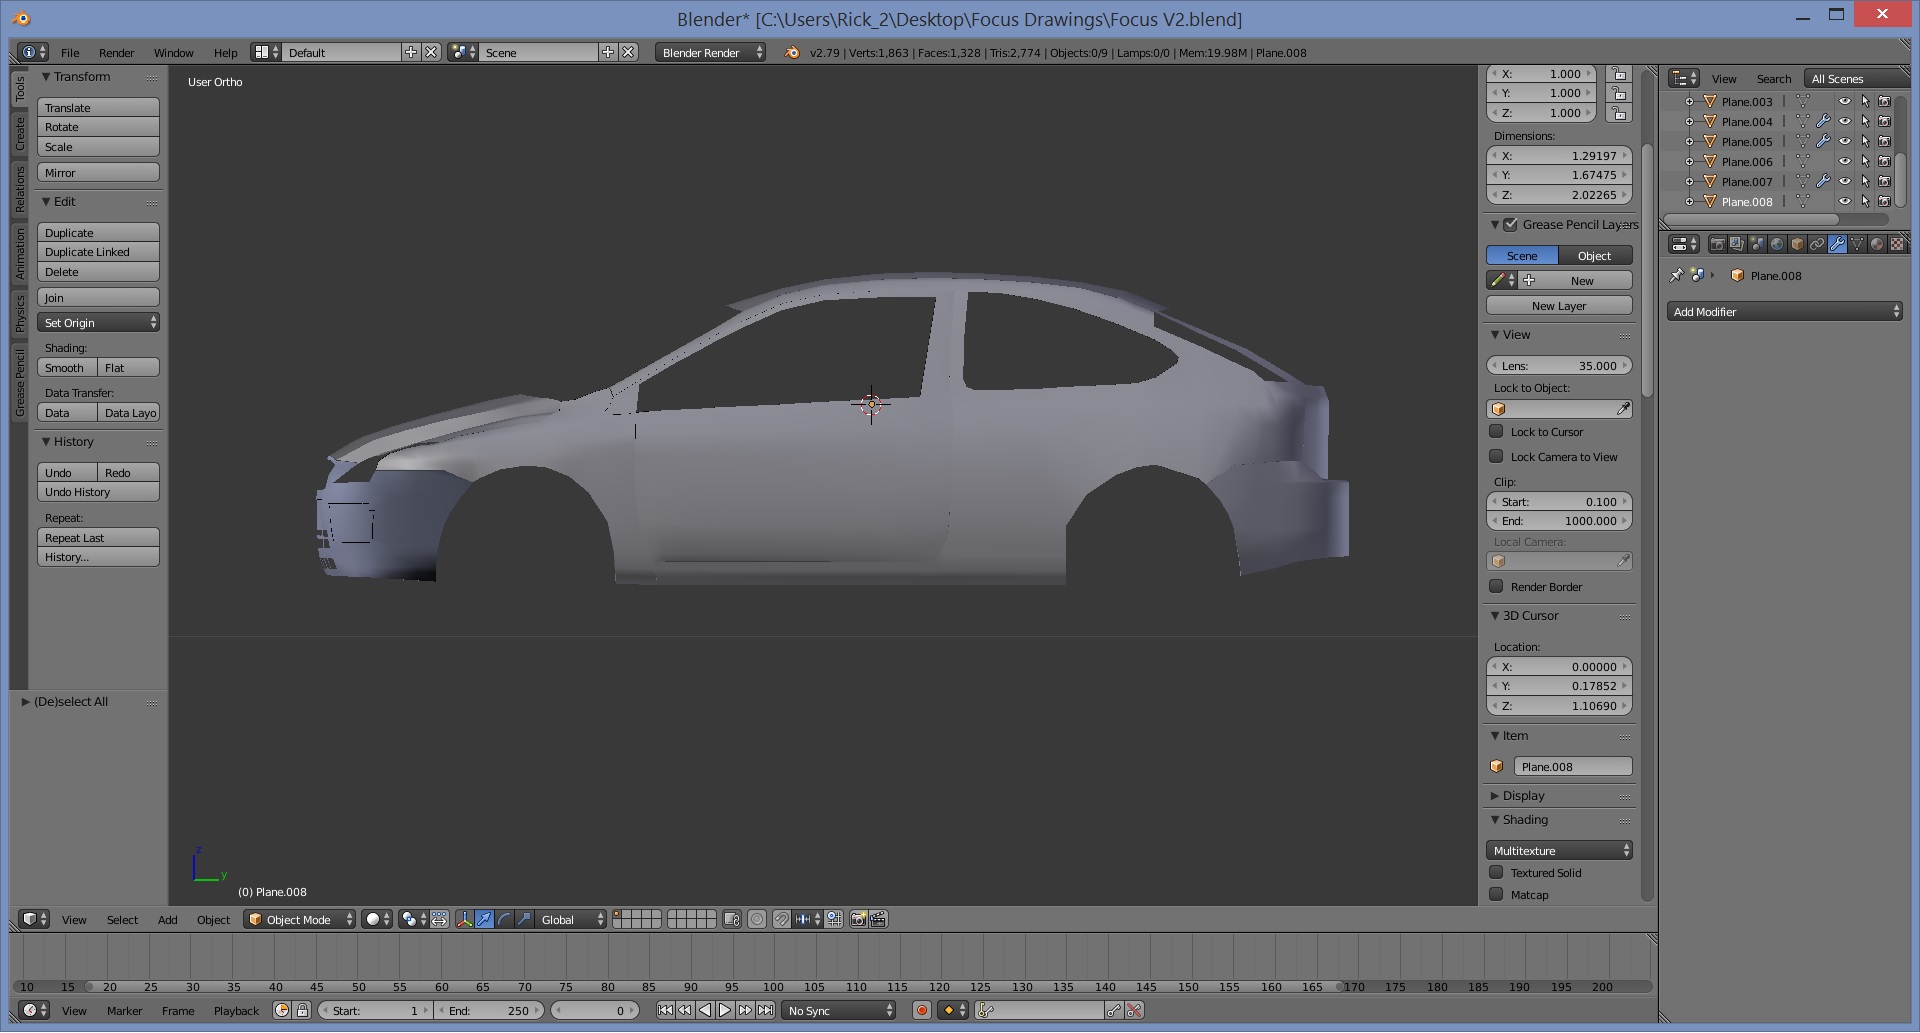Hide Plane.005 using its eye icon
This screenshot has width=1920, height=1033.
coord(1845,141)
